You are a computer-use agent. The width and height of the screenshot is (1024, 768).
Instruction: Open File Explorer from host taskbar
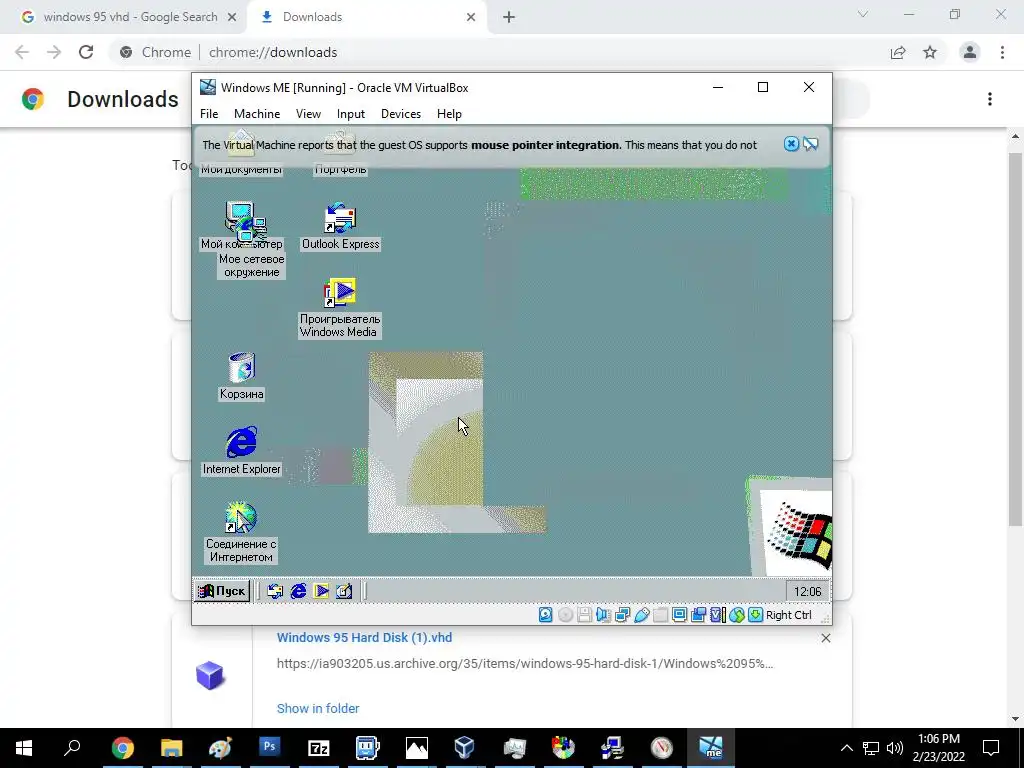coord(171,748)
